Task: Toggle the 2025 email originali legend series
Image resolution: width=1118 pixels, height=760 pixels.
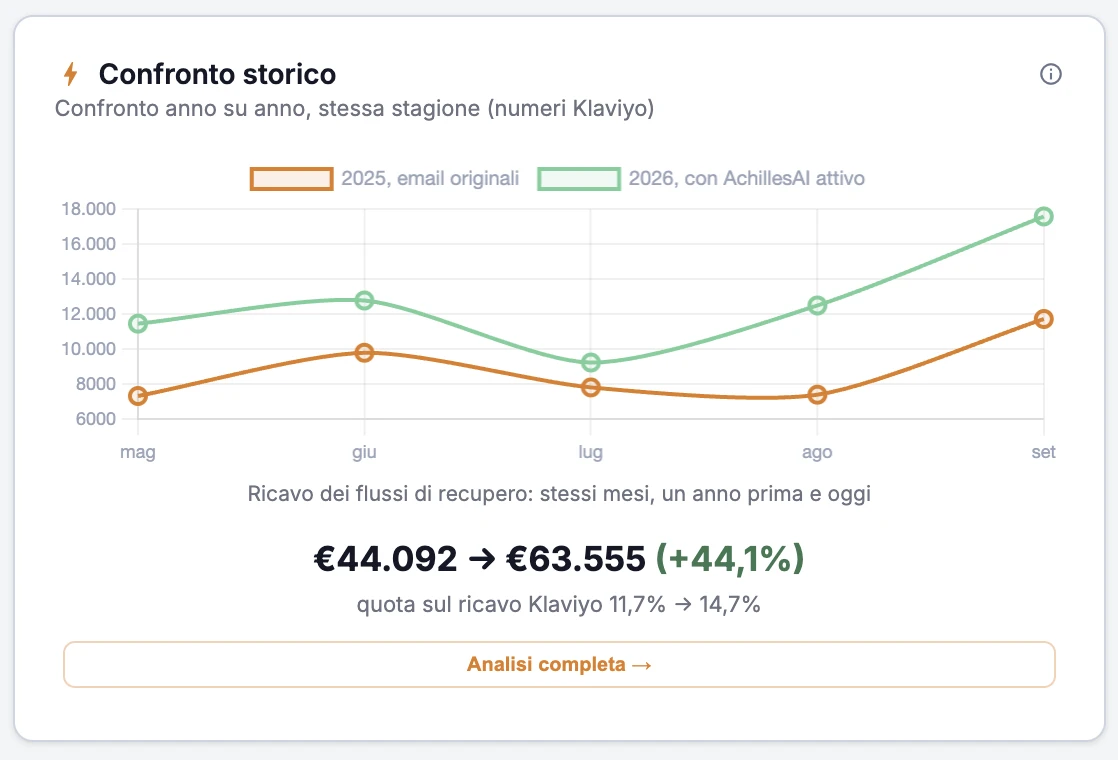Action: pyautogui.click(x=384, y=178)
